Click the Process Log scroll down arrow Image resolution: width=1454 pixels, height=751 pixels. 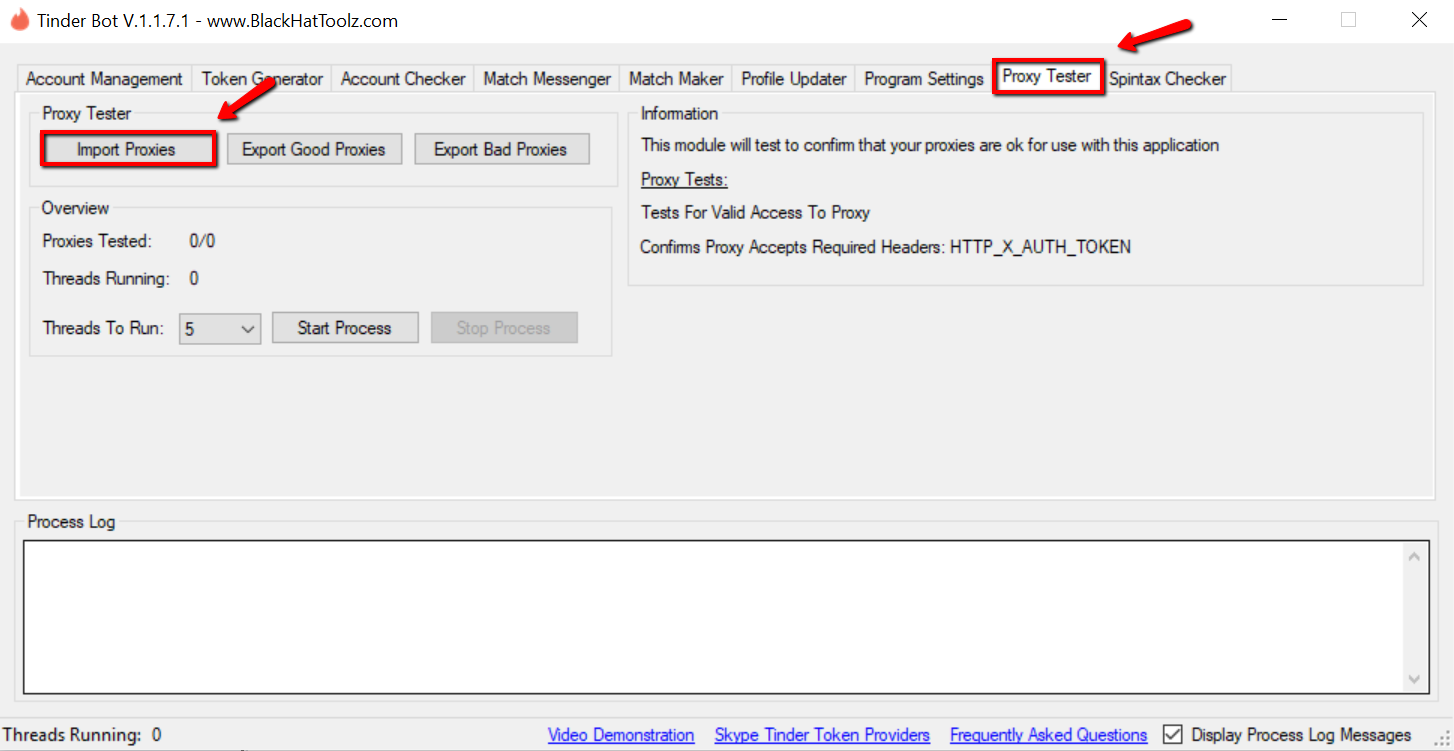[x=1414, y=678]
